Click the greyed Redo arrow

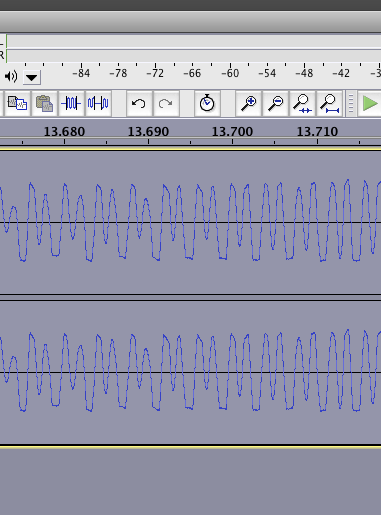tap(166, 103)
